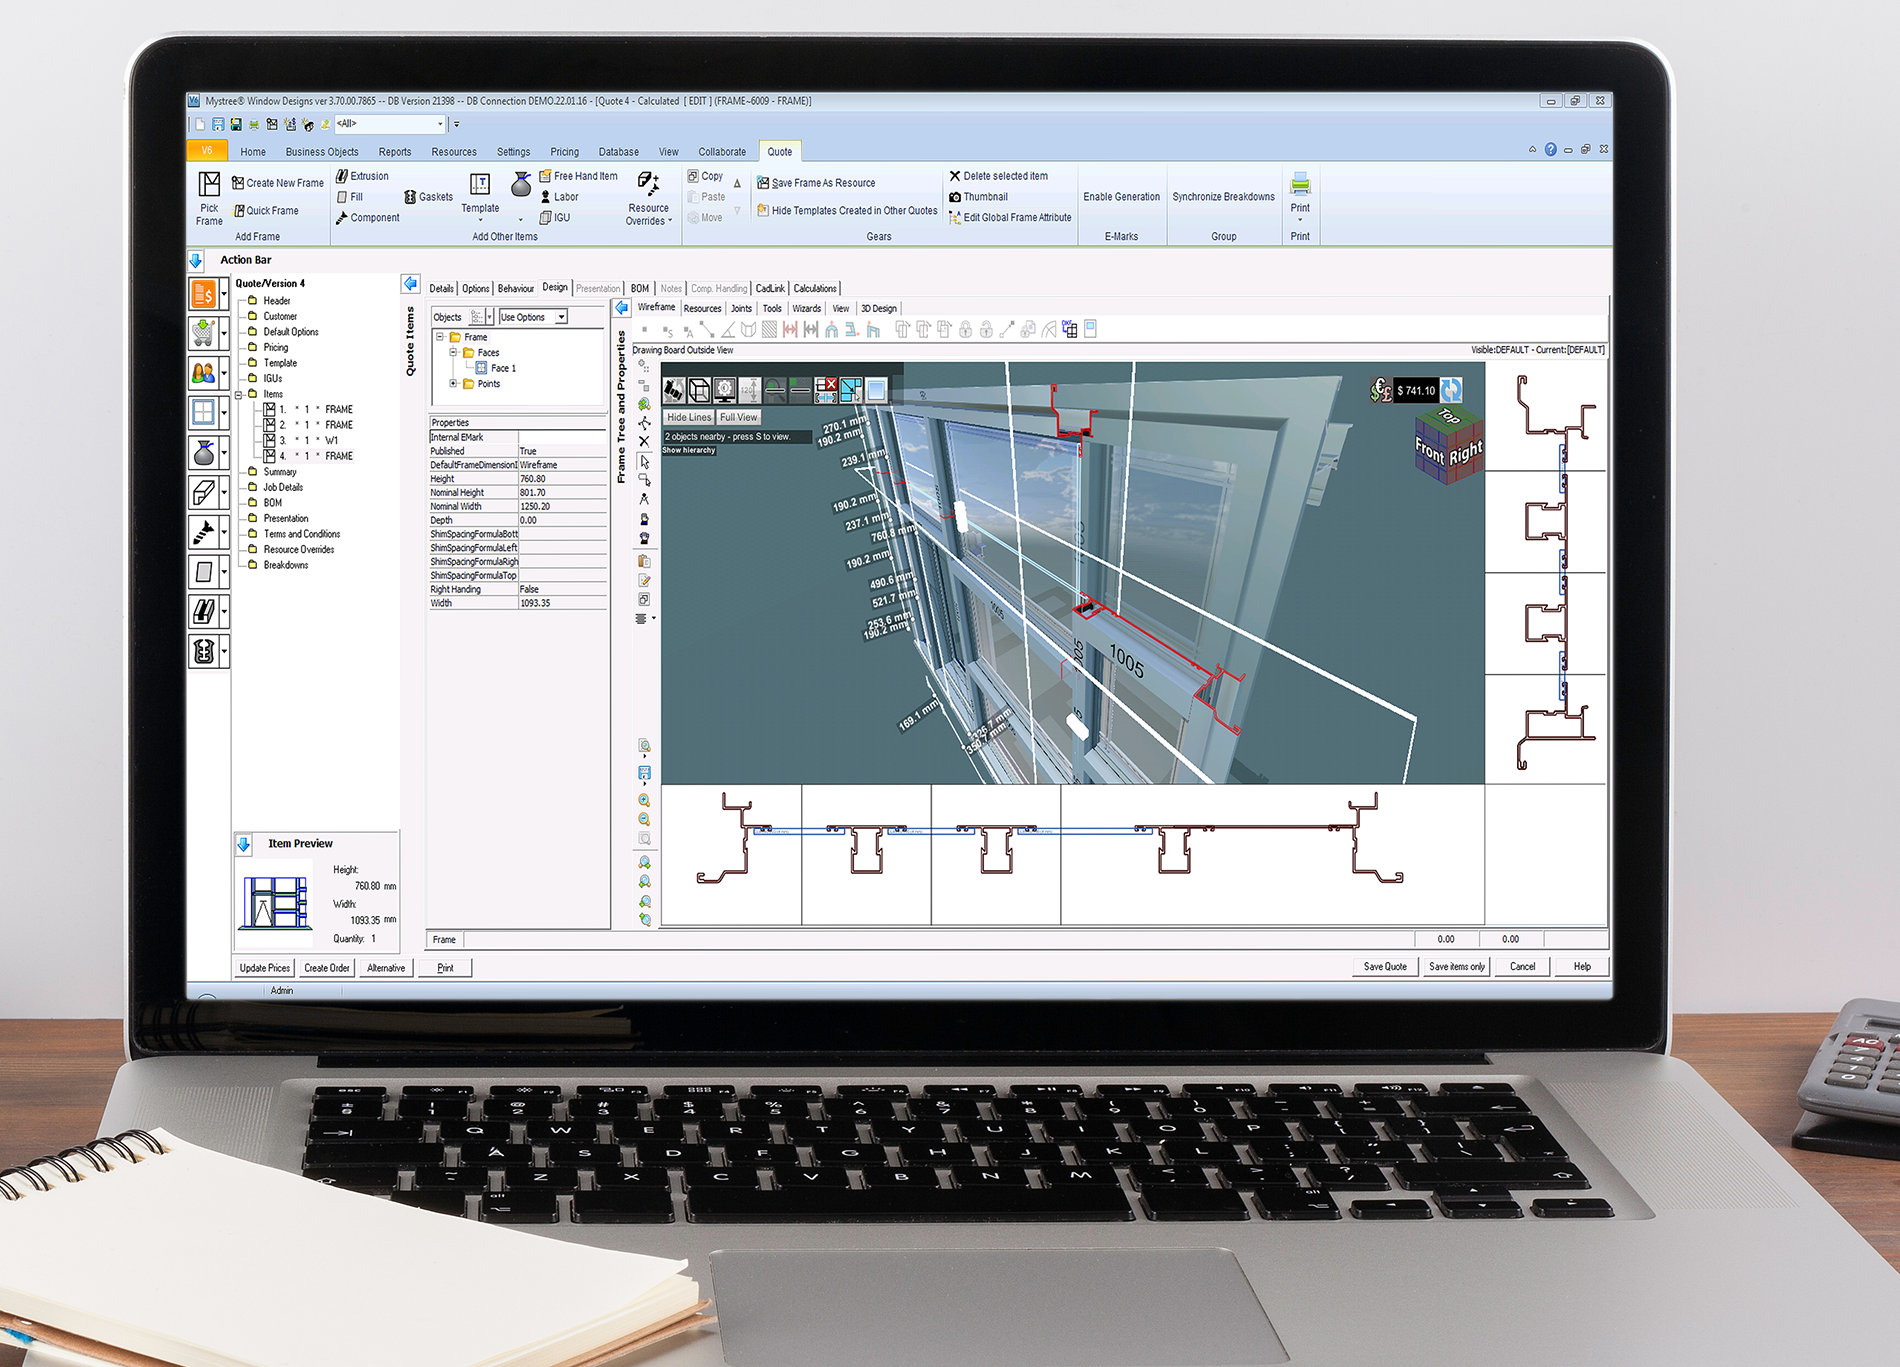Click the Pick Frame icon

pos(209,184)
